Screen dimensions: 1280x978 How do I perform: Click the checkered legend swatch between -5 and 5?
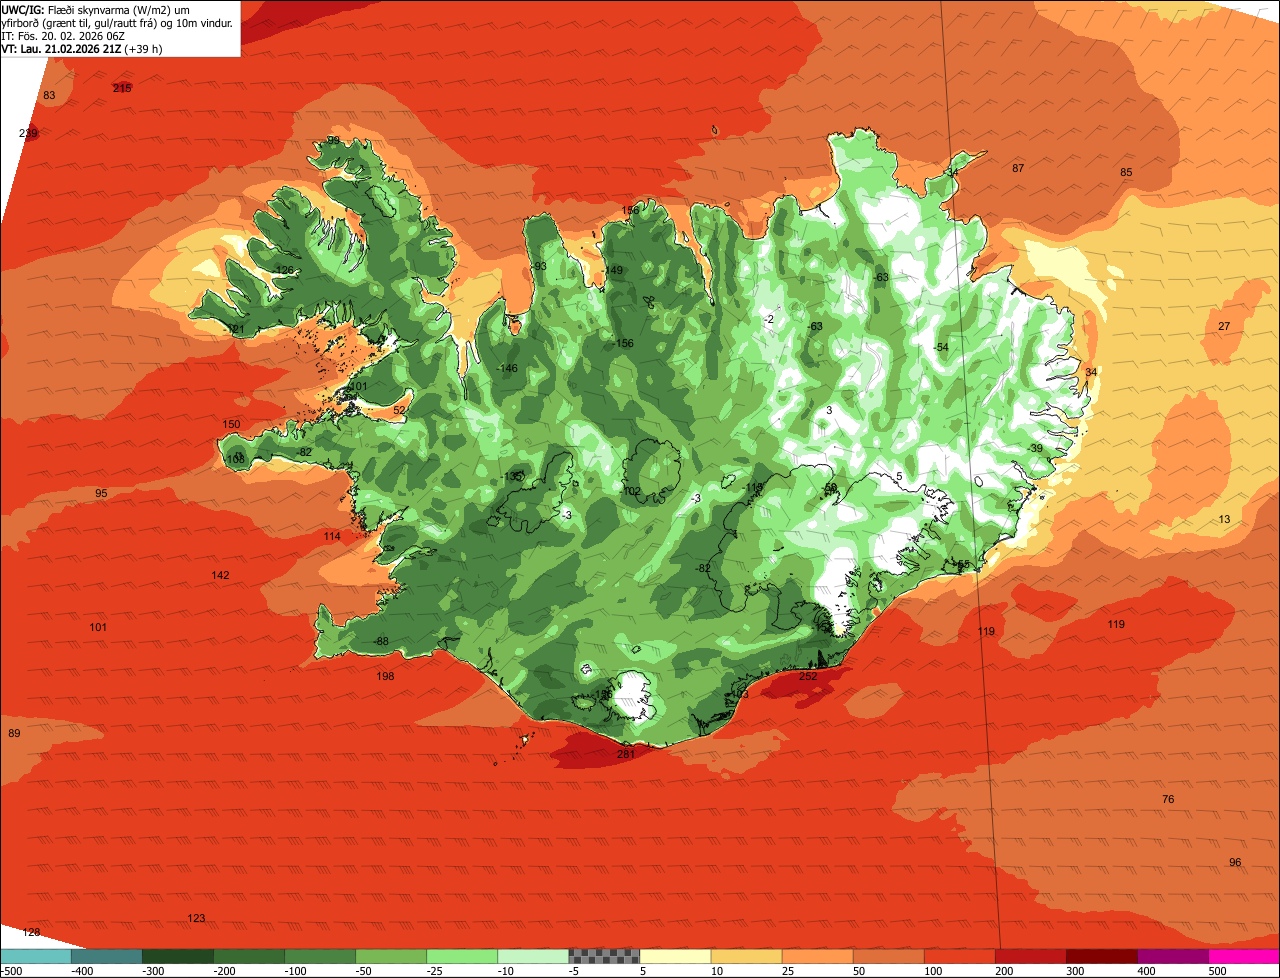click(604, 956)
